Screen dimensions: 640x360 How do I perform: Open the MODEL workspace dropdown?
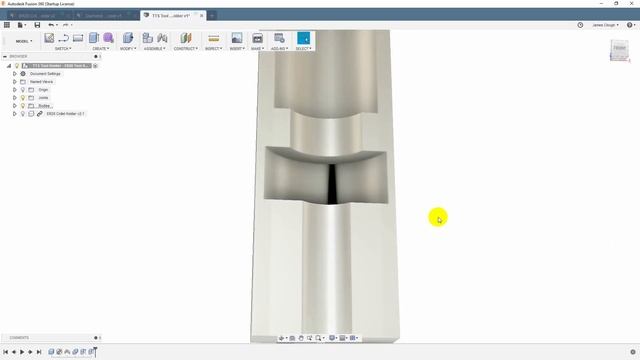[x=24, y=41]
